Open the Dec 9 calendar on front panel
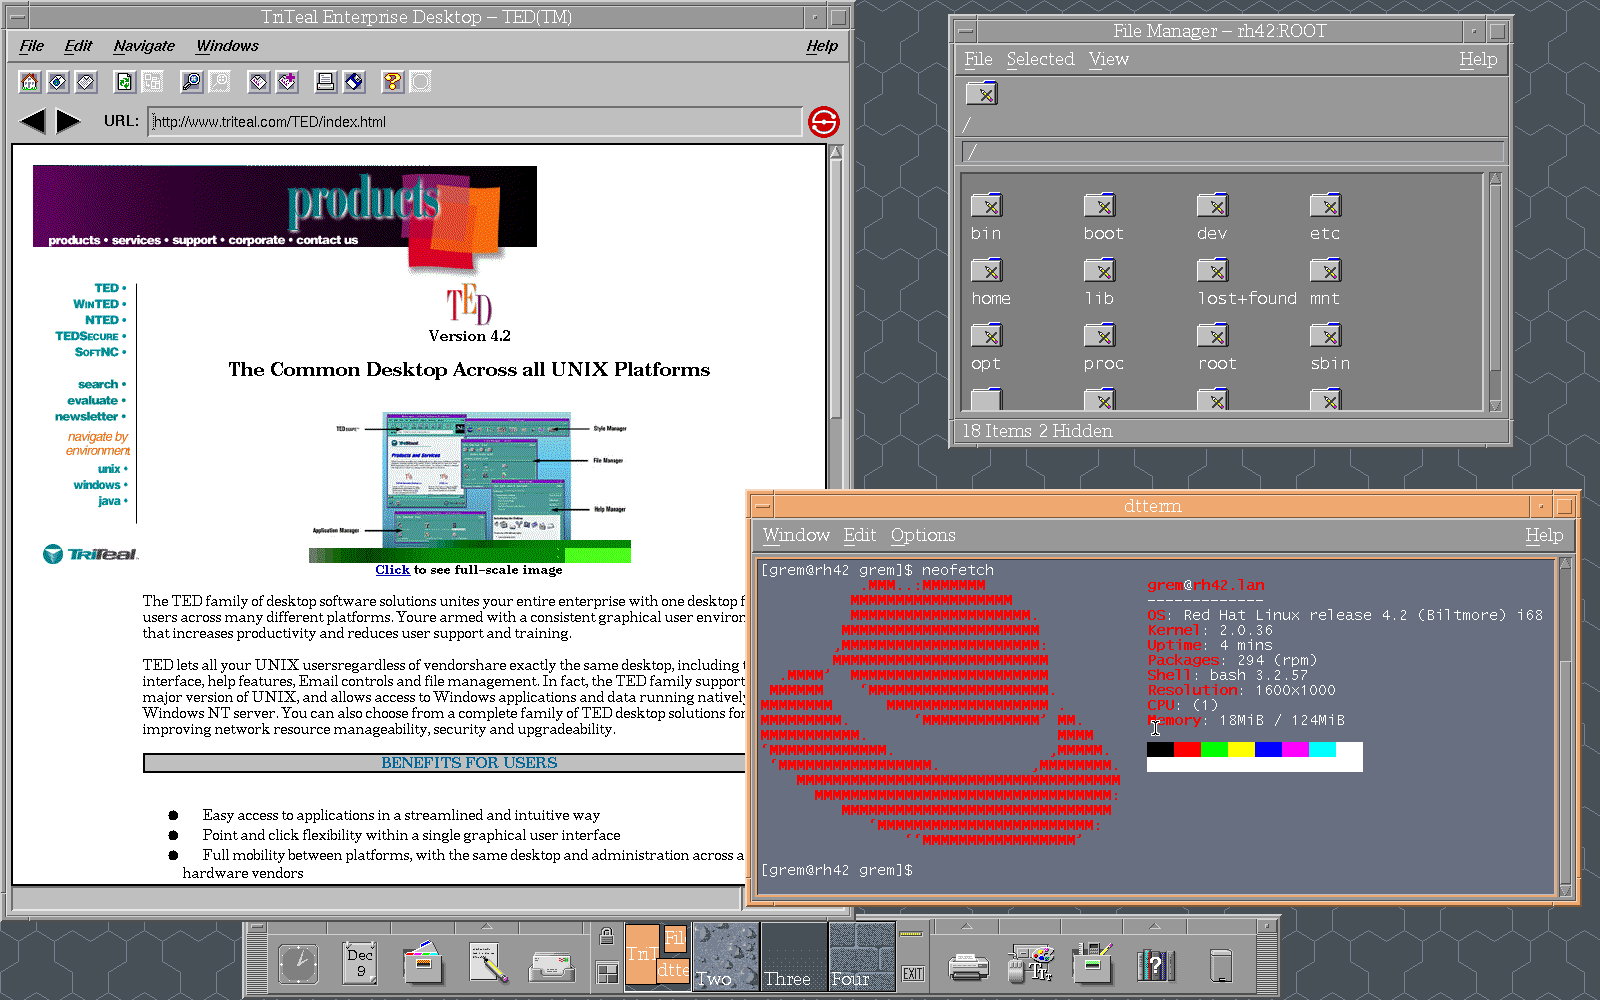Screen dimensions: 1600x1000 pos(360,964)
